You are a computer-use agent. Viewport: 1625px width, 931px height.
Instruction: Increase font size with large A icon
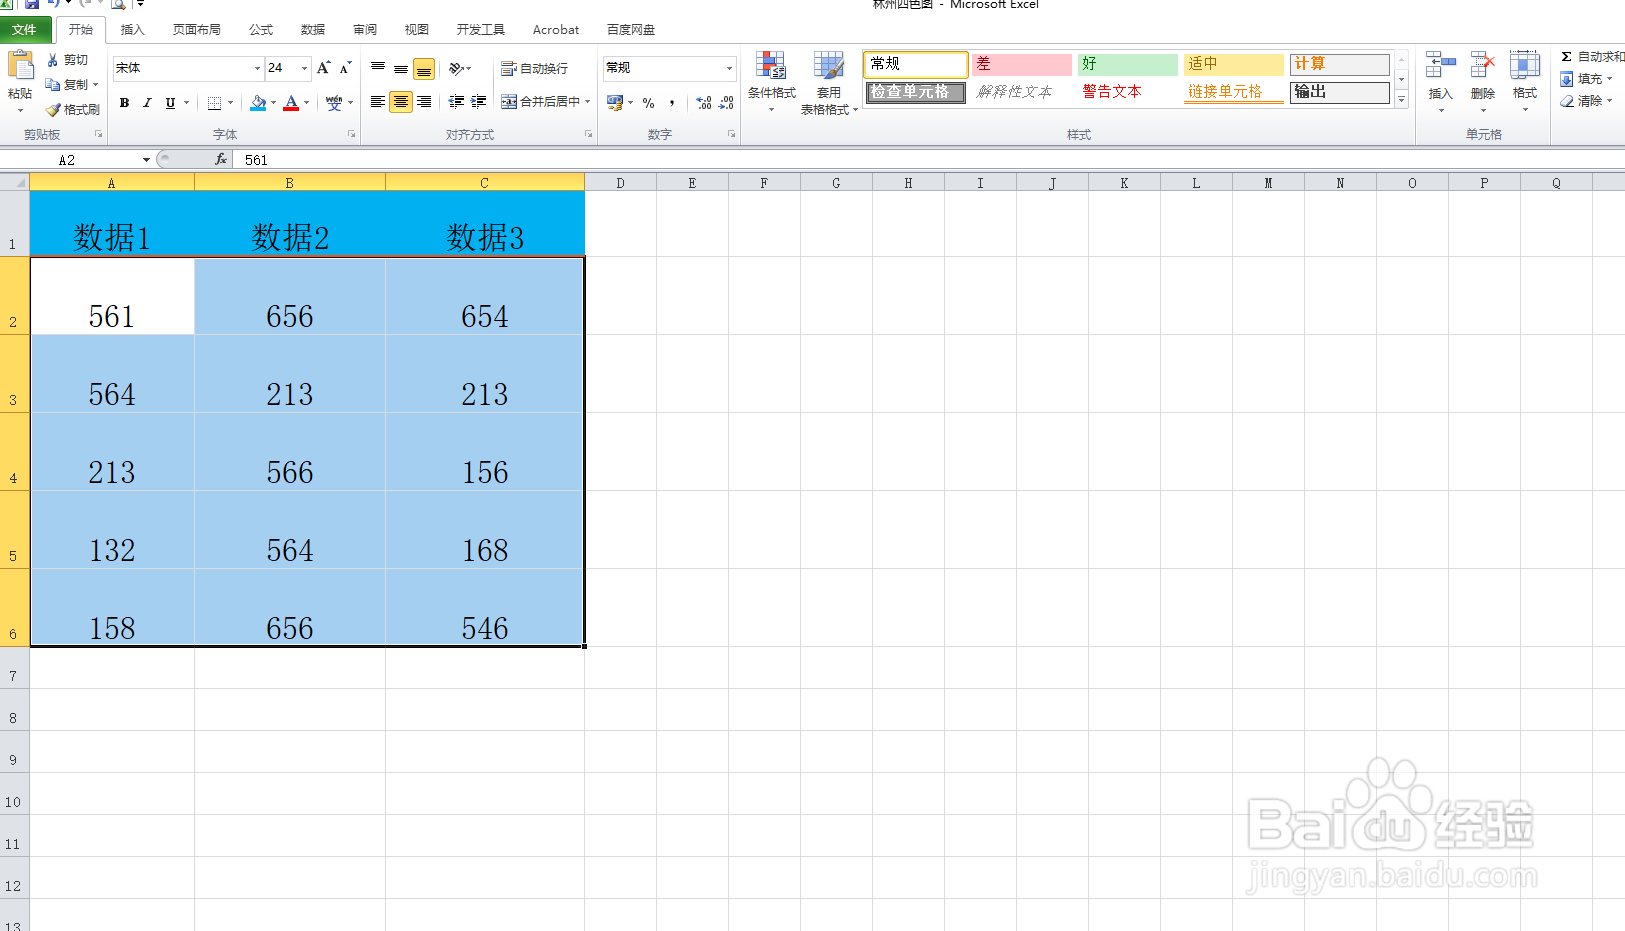323,68
